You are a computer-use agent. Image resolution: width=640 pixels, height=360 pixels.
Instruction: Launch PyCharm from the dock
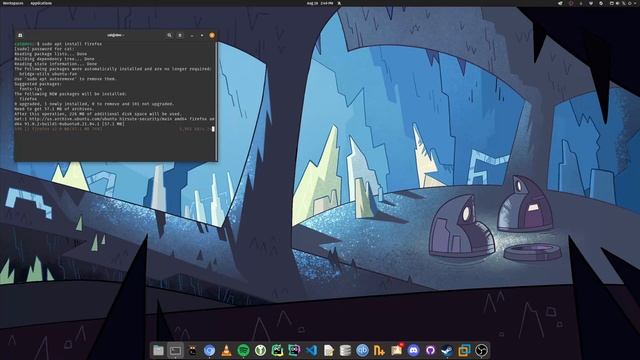pos(278,350)
